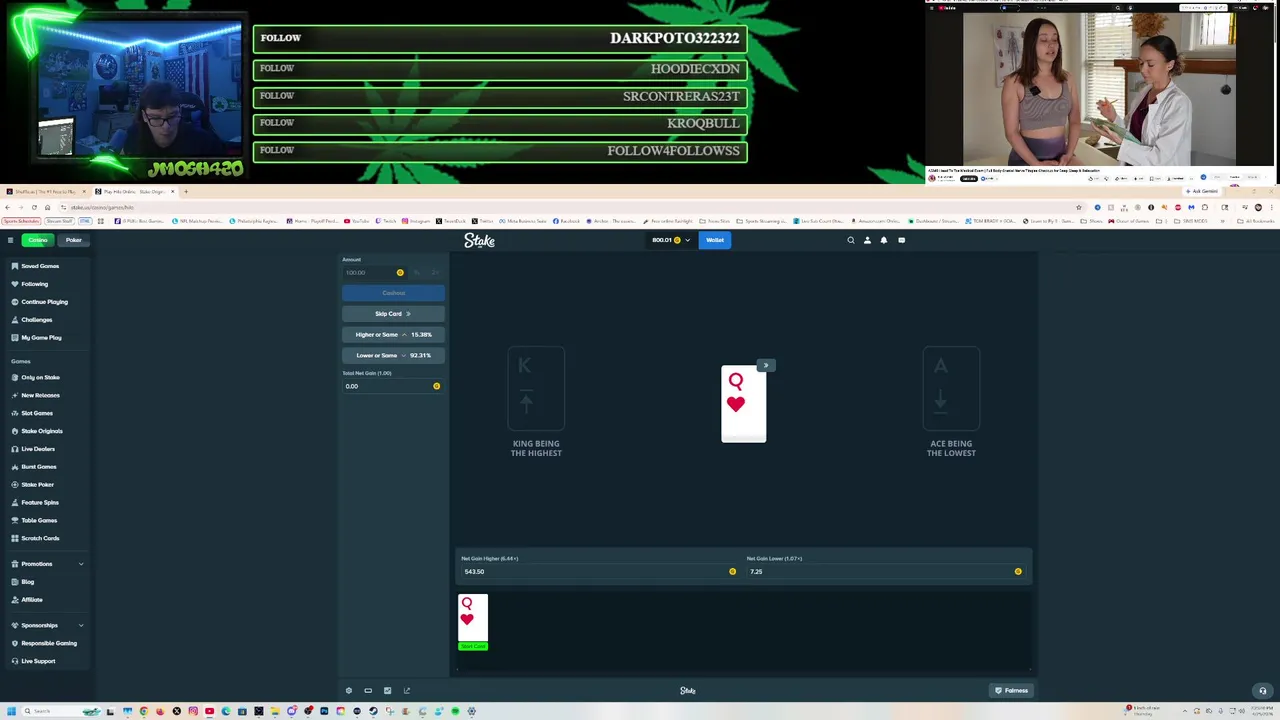
Task: Open Continue Playing in sidebar
Action: [x=44, y=302]
